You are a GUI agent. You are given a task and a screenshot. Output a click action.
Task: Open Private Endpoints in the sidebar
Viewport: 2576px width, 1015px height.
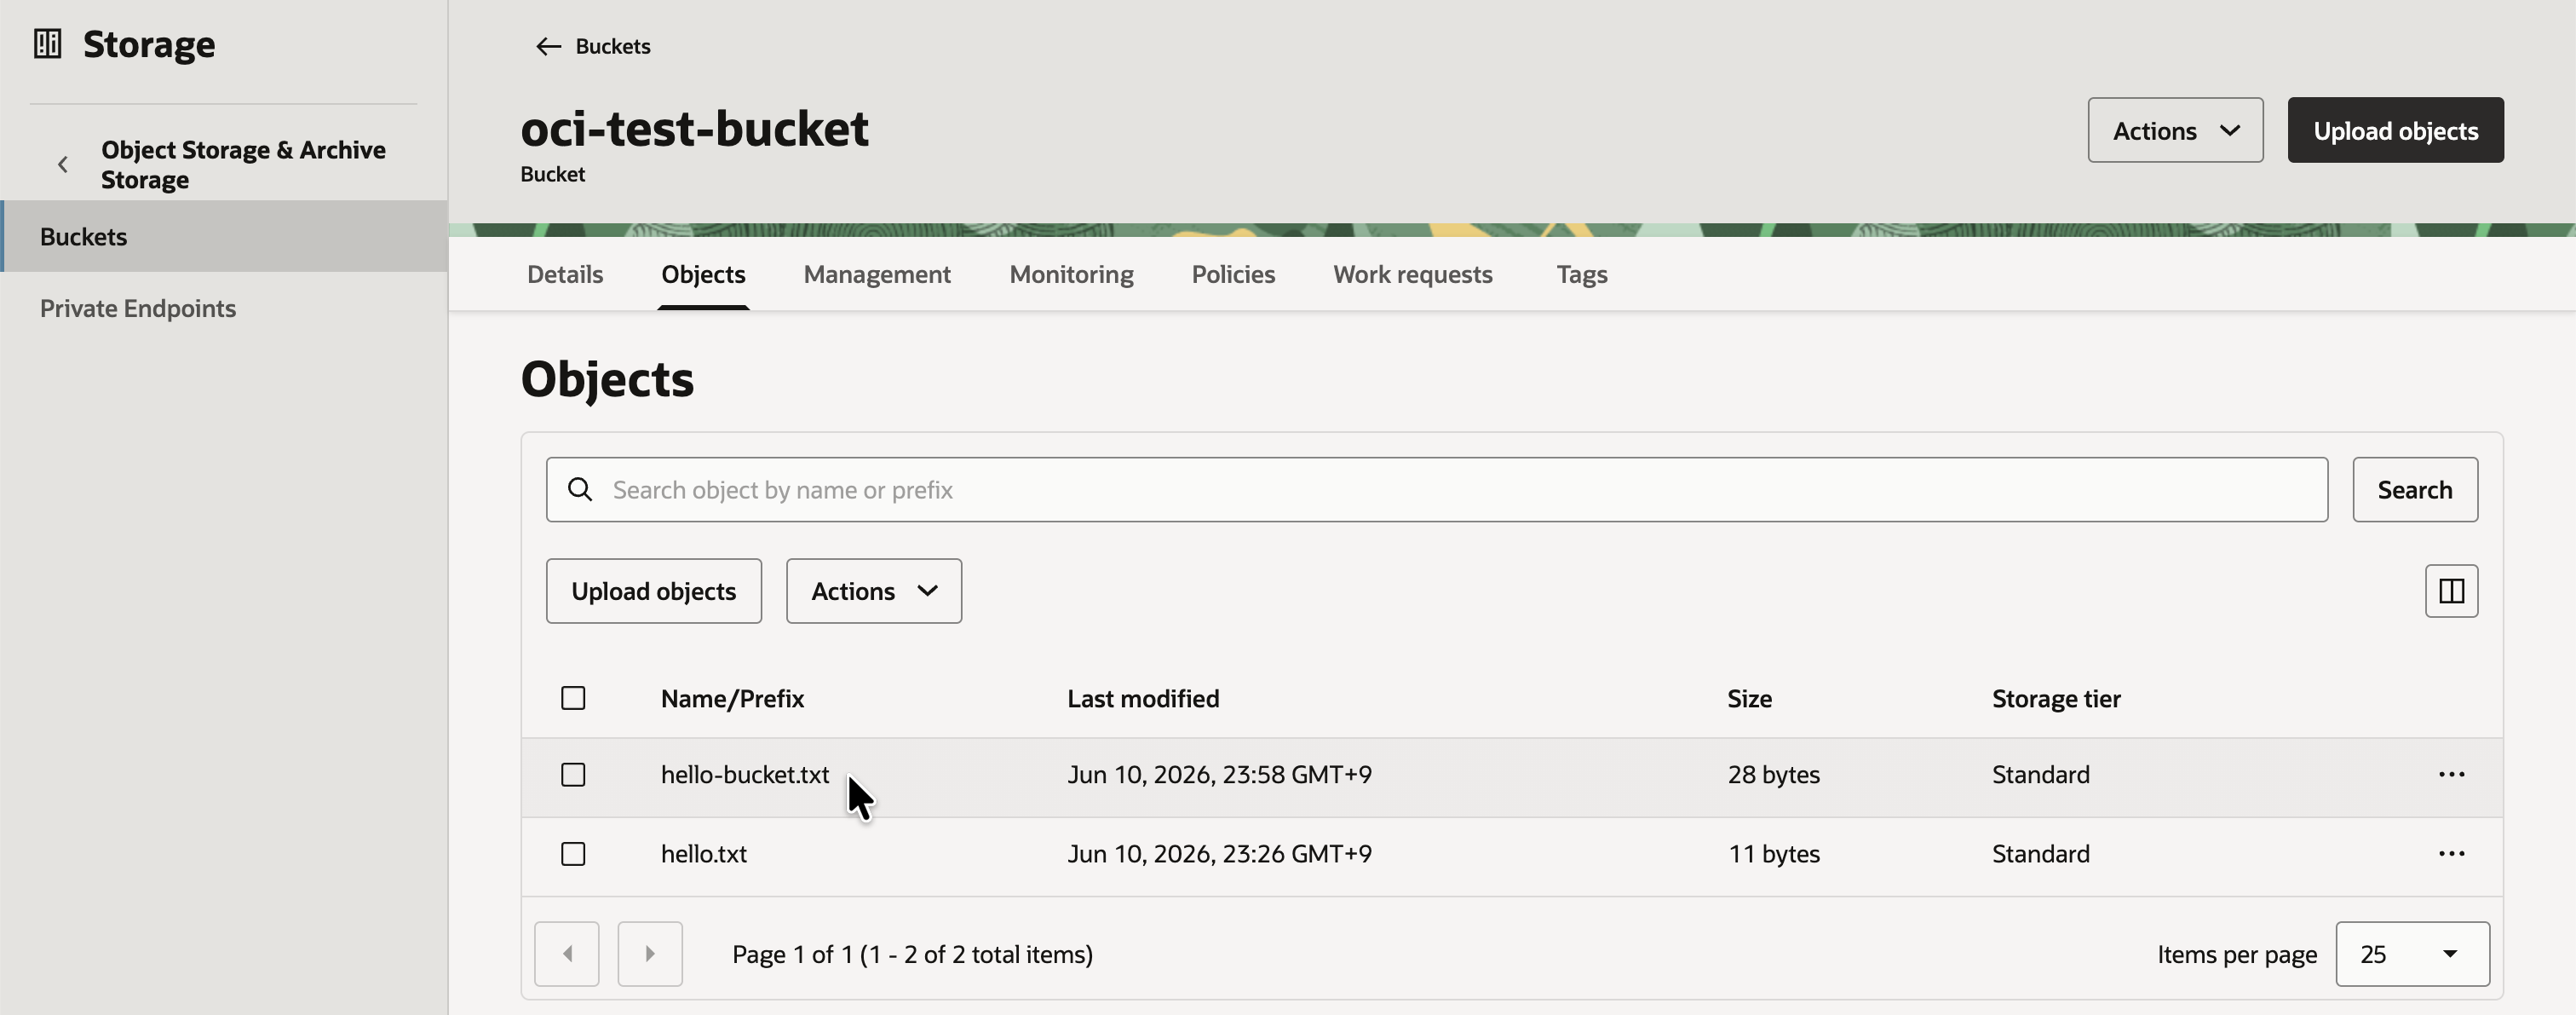click(x=138, y=308)
